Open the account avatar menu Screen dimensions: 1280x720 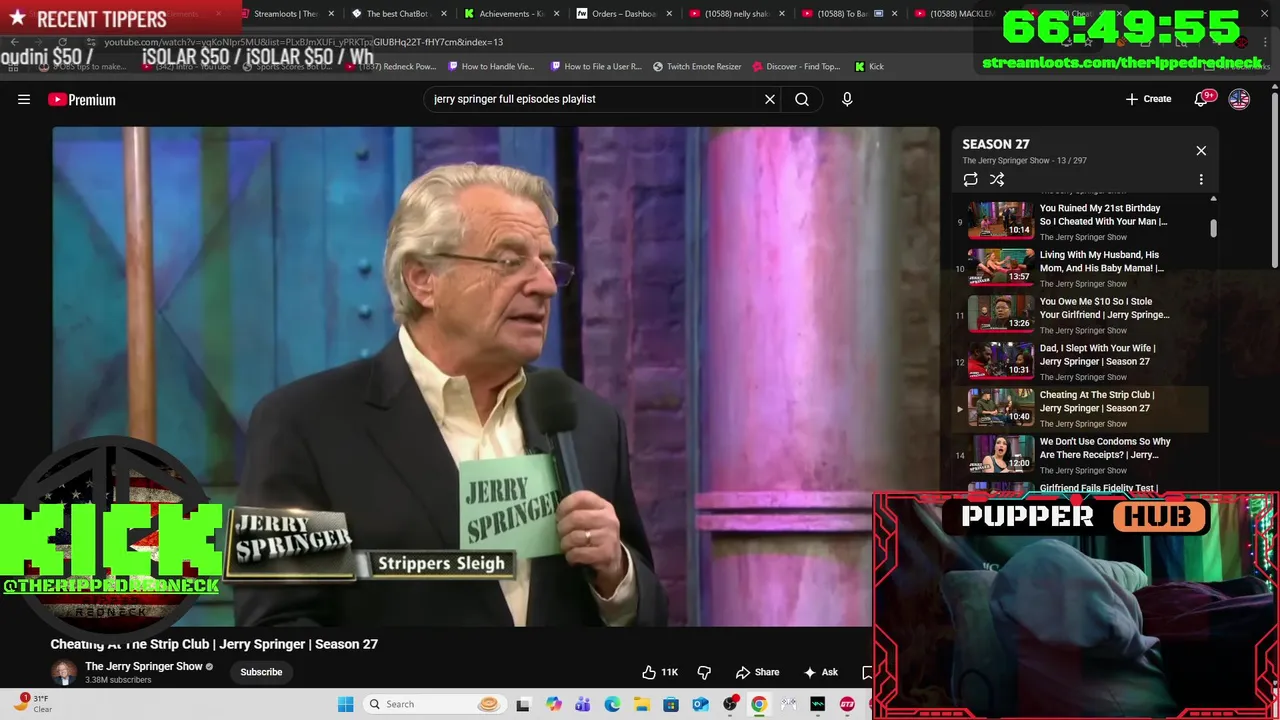[1239, 99]
